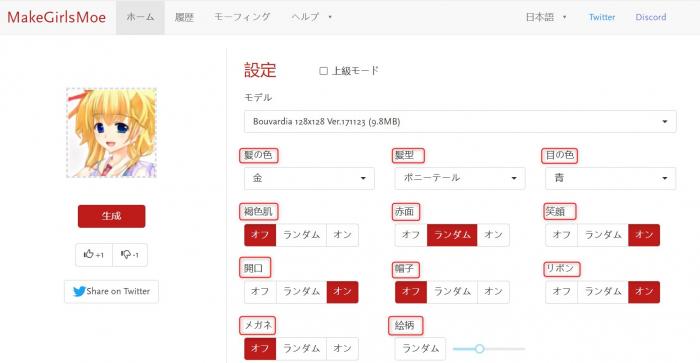Set 赤面 to オフ
This screenshot has height=363, width=700.
411,235
